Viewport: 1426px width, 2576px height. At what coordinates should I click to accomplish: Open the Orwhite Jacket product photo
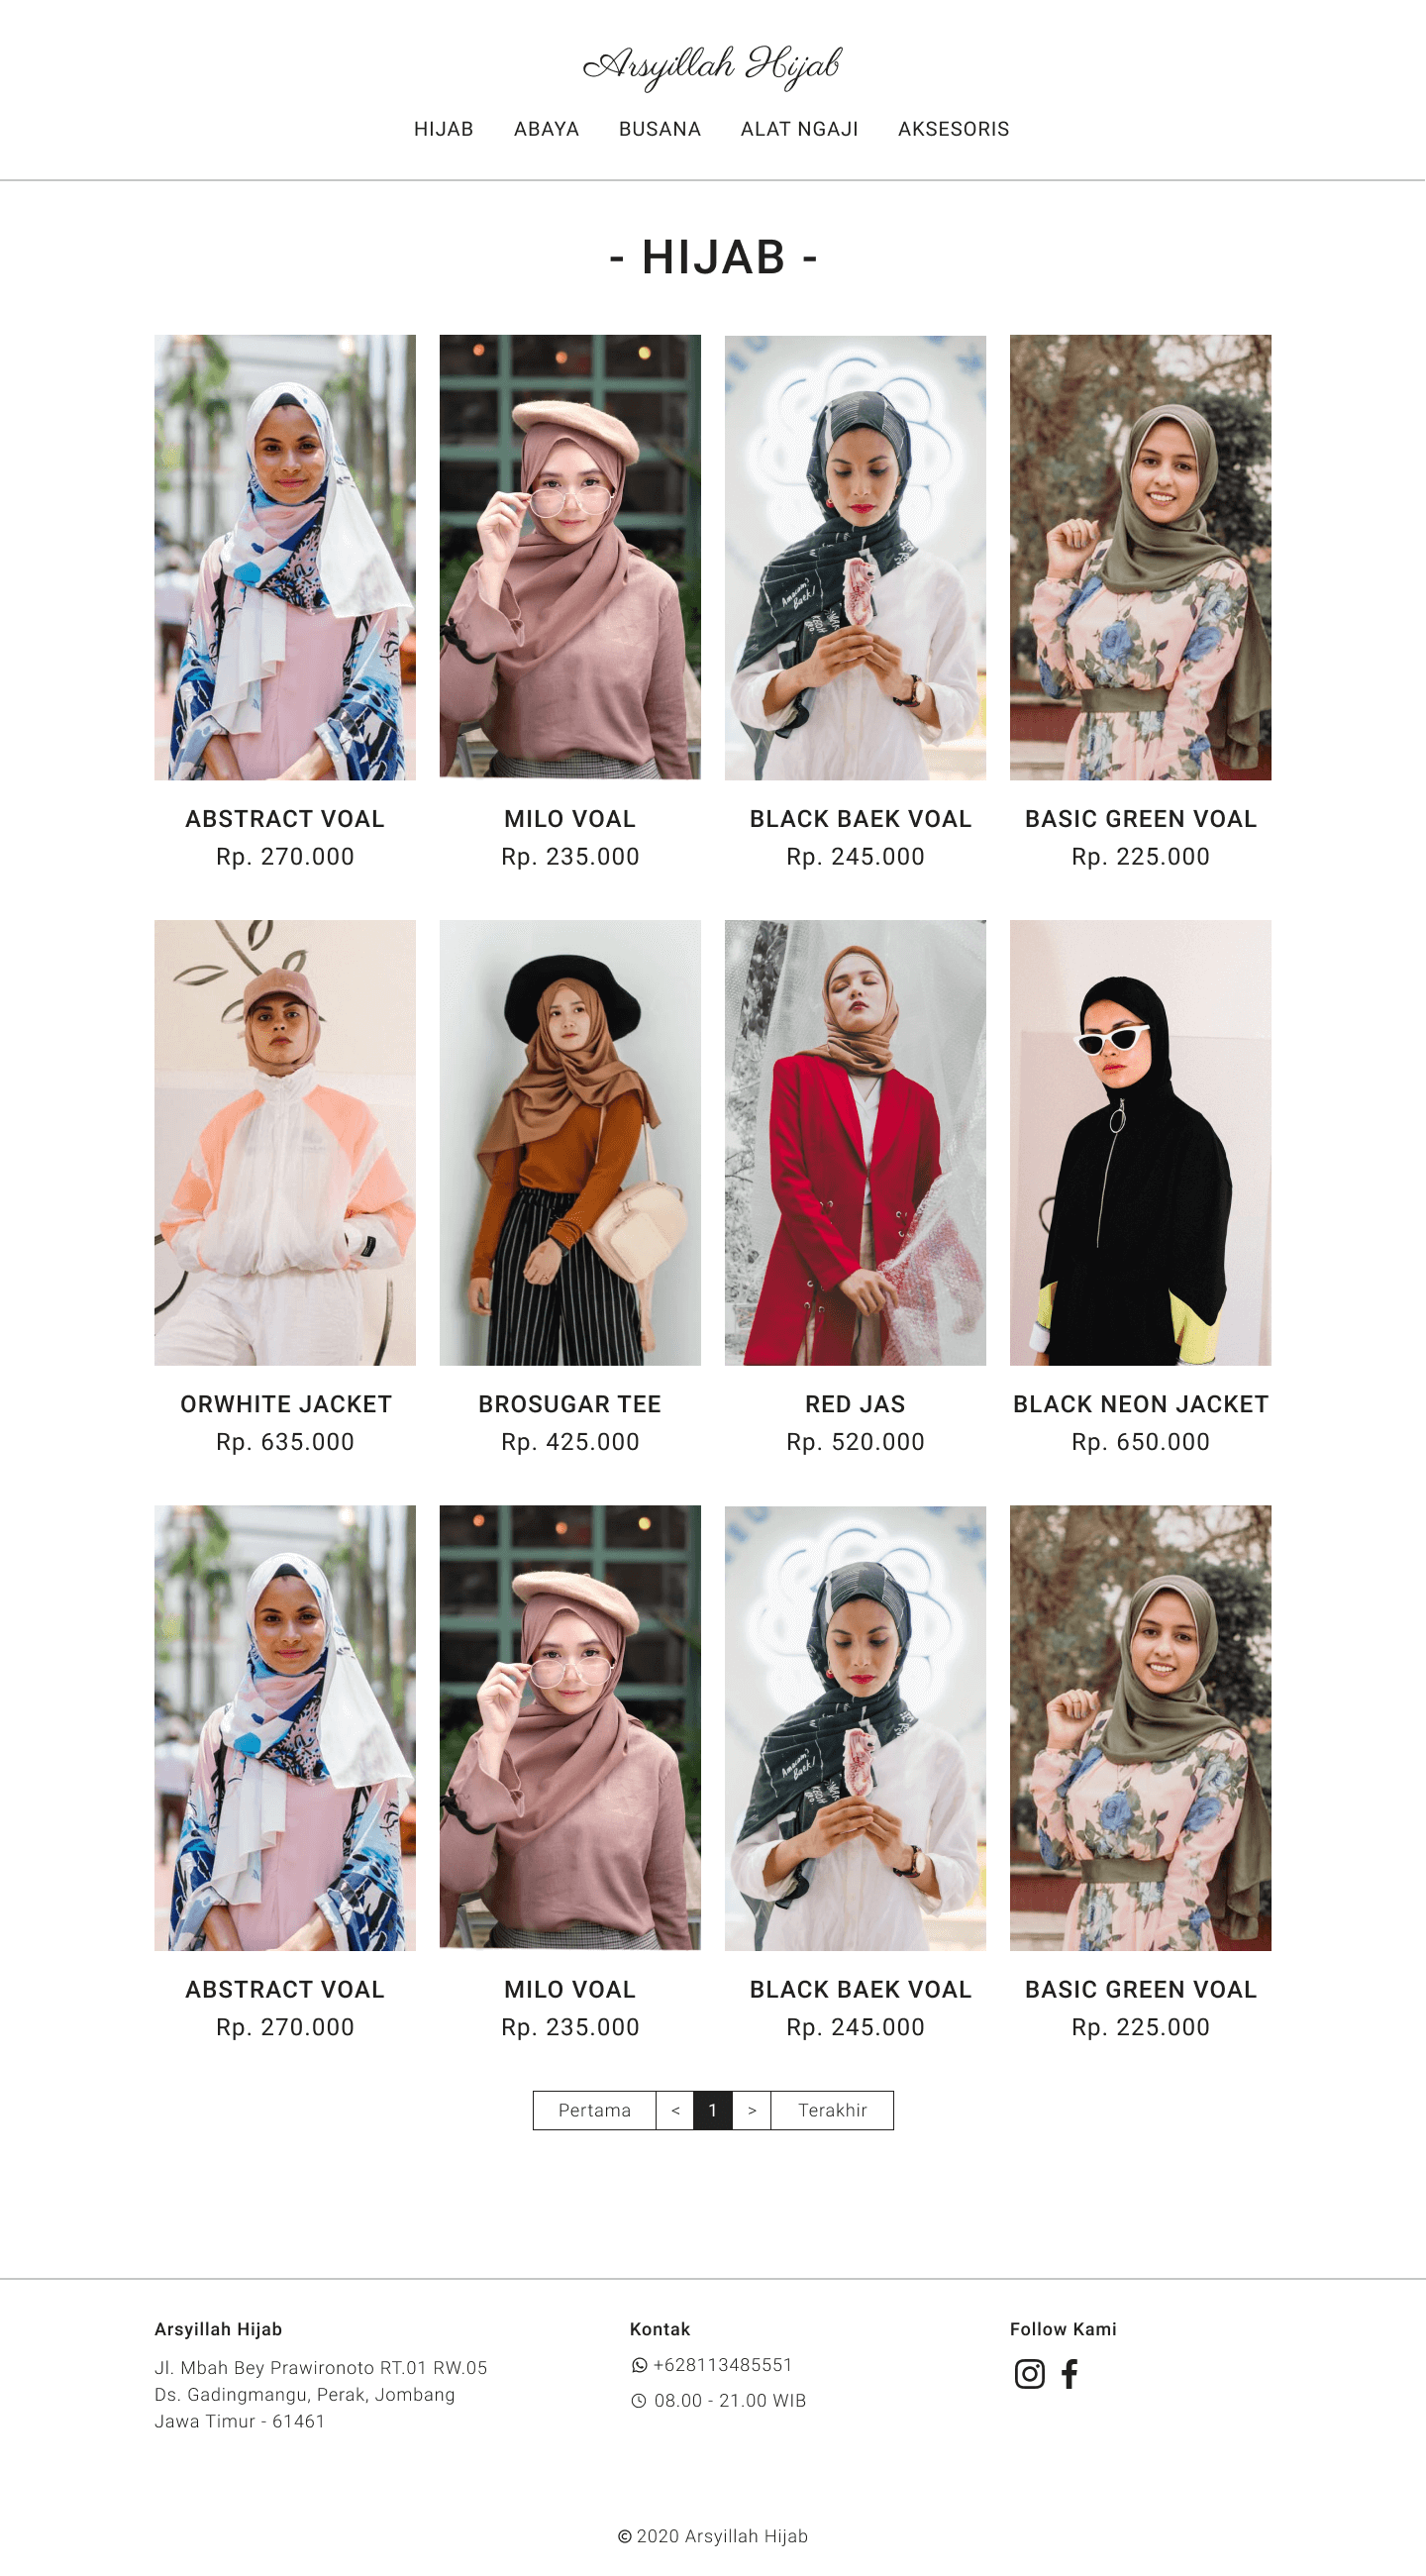pos(285,1142)
